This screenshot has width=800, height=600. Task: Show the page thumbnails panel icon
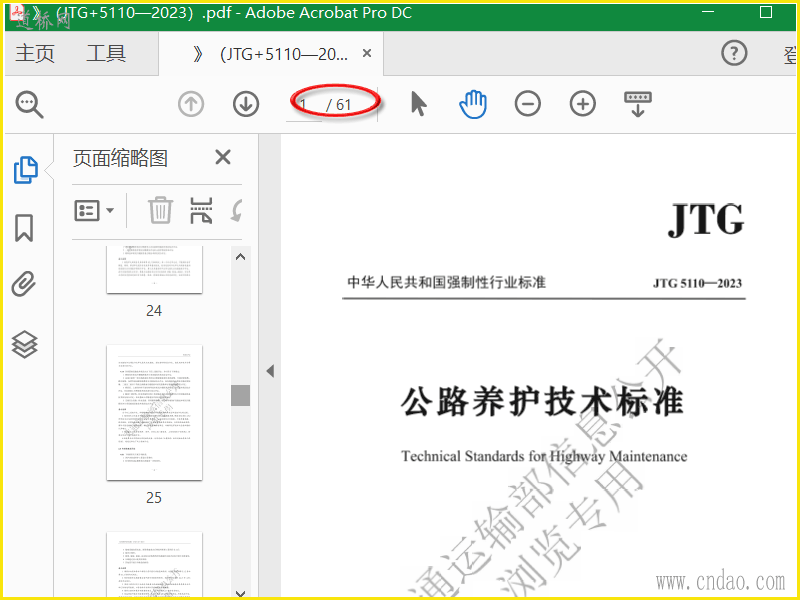tap(25, 169)
